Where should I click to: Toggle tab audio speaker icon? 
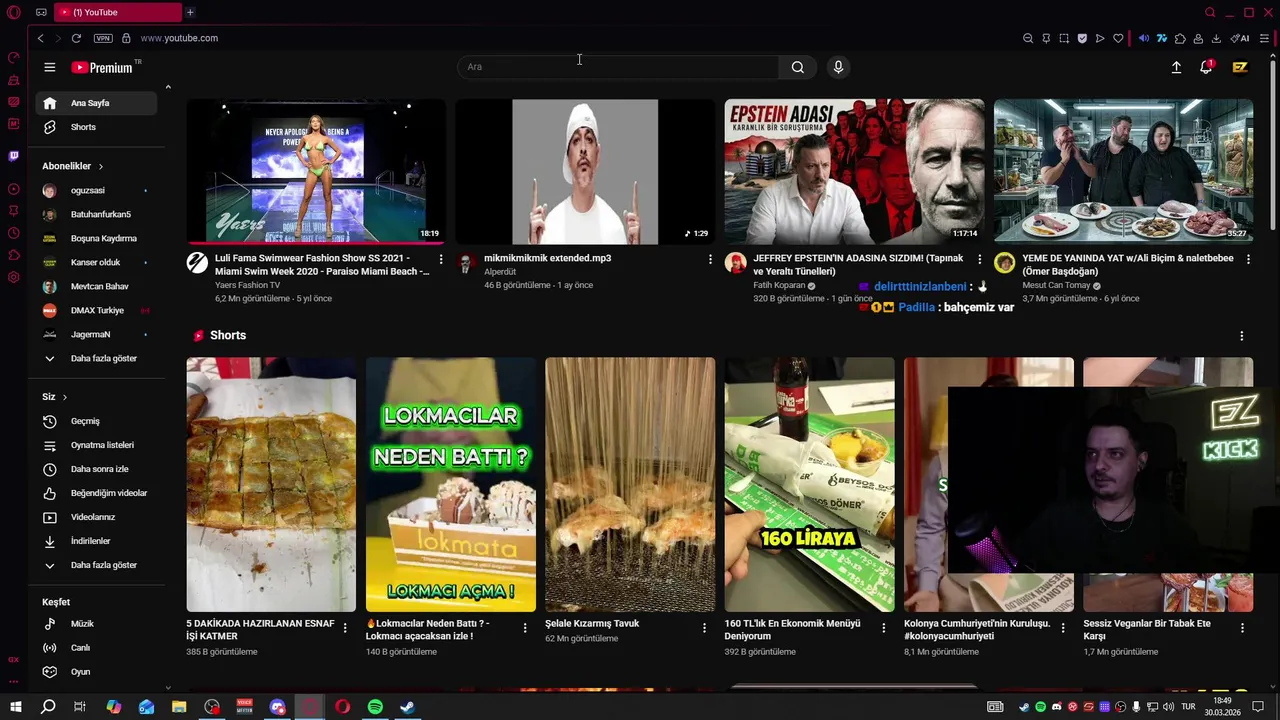(1144, 38)
